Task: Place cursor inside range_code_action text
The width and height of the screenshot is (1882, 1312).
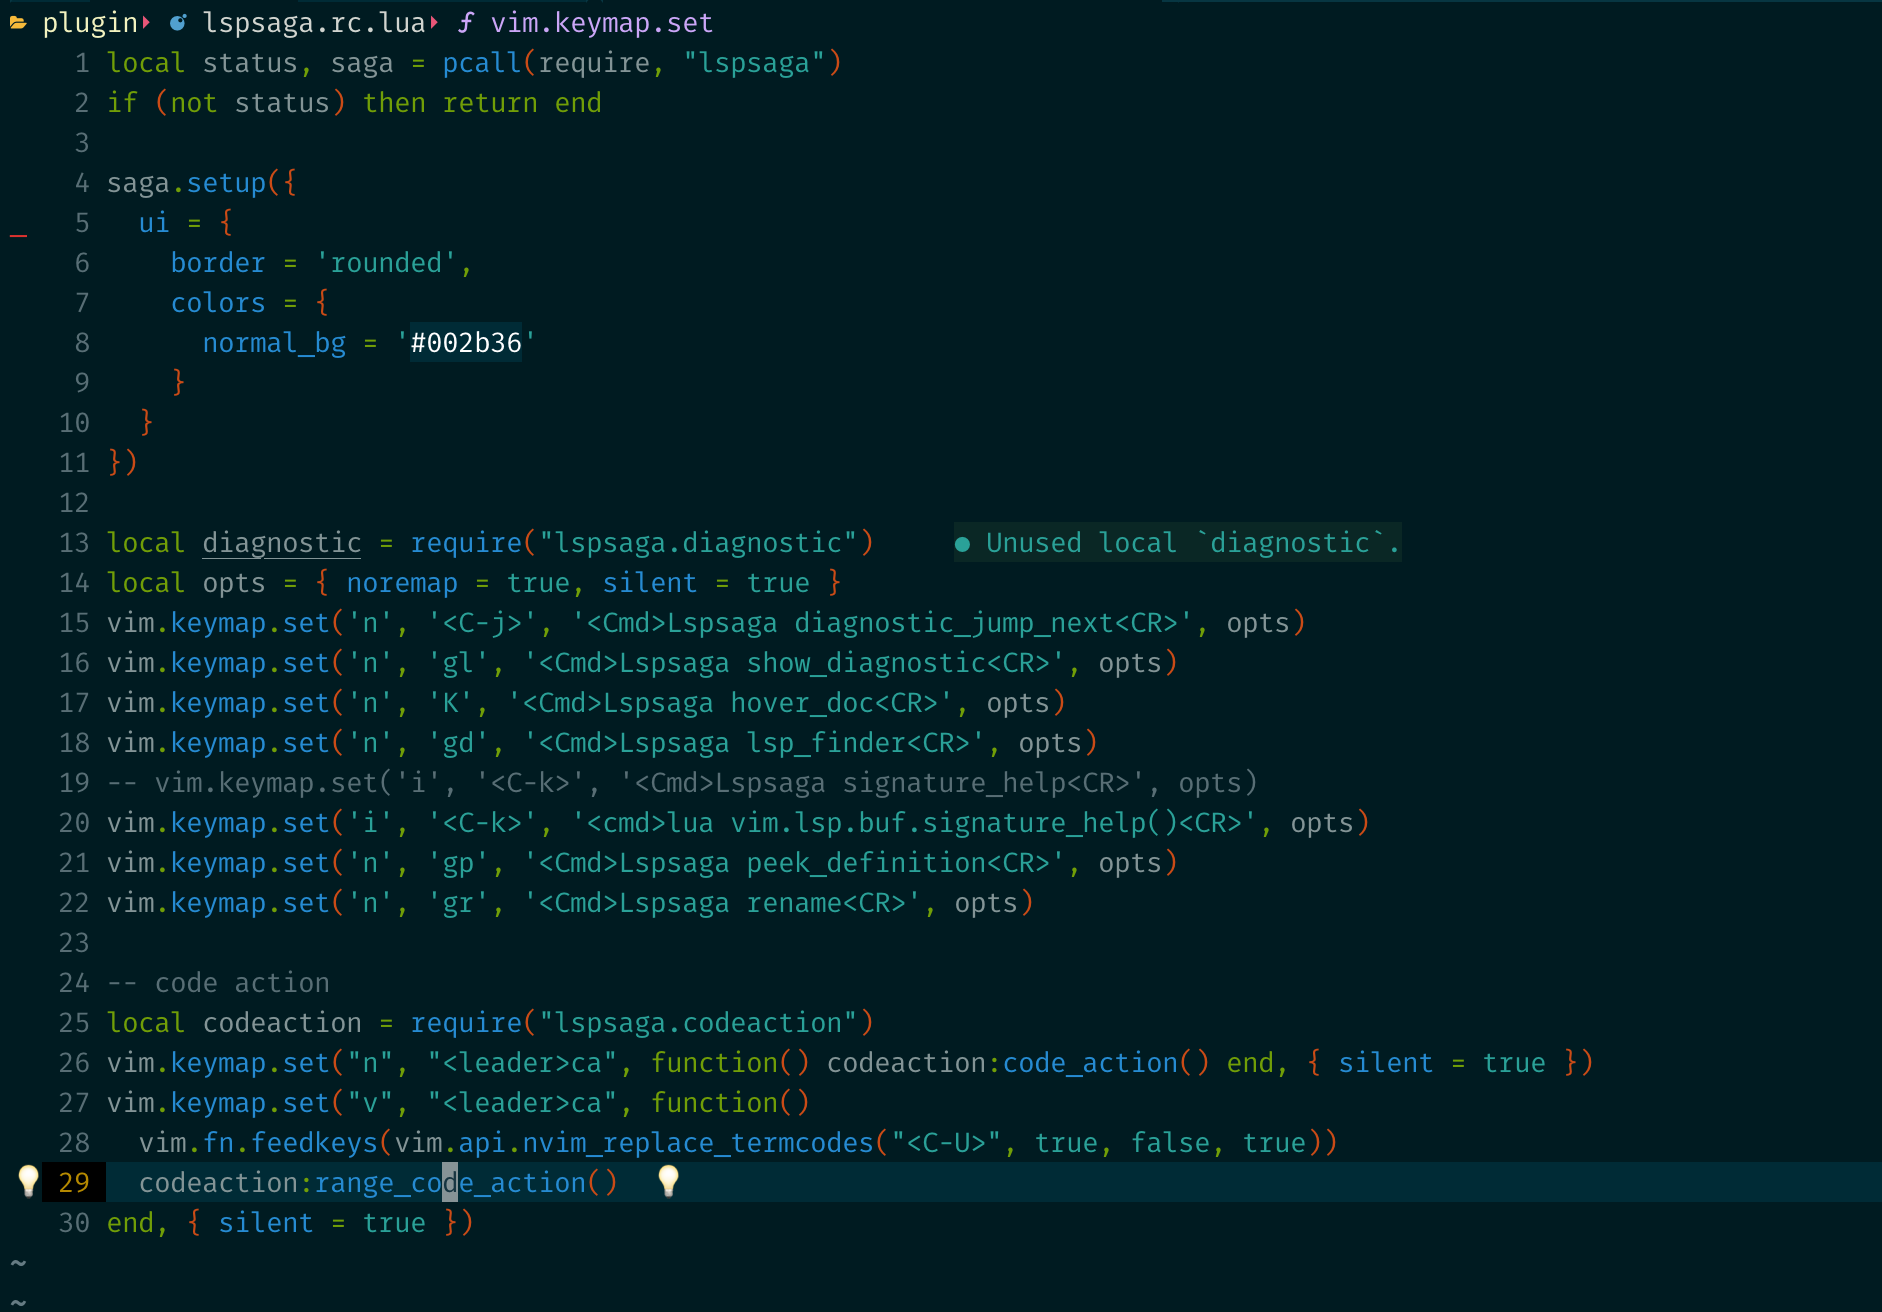Action: 450,1182
